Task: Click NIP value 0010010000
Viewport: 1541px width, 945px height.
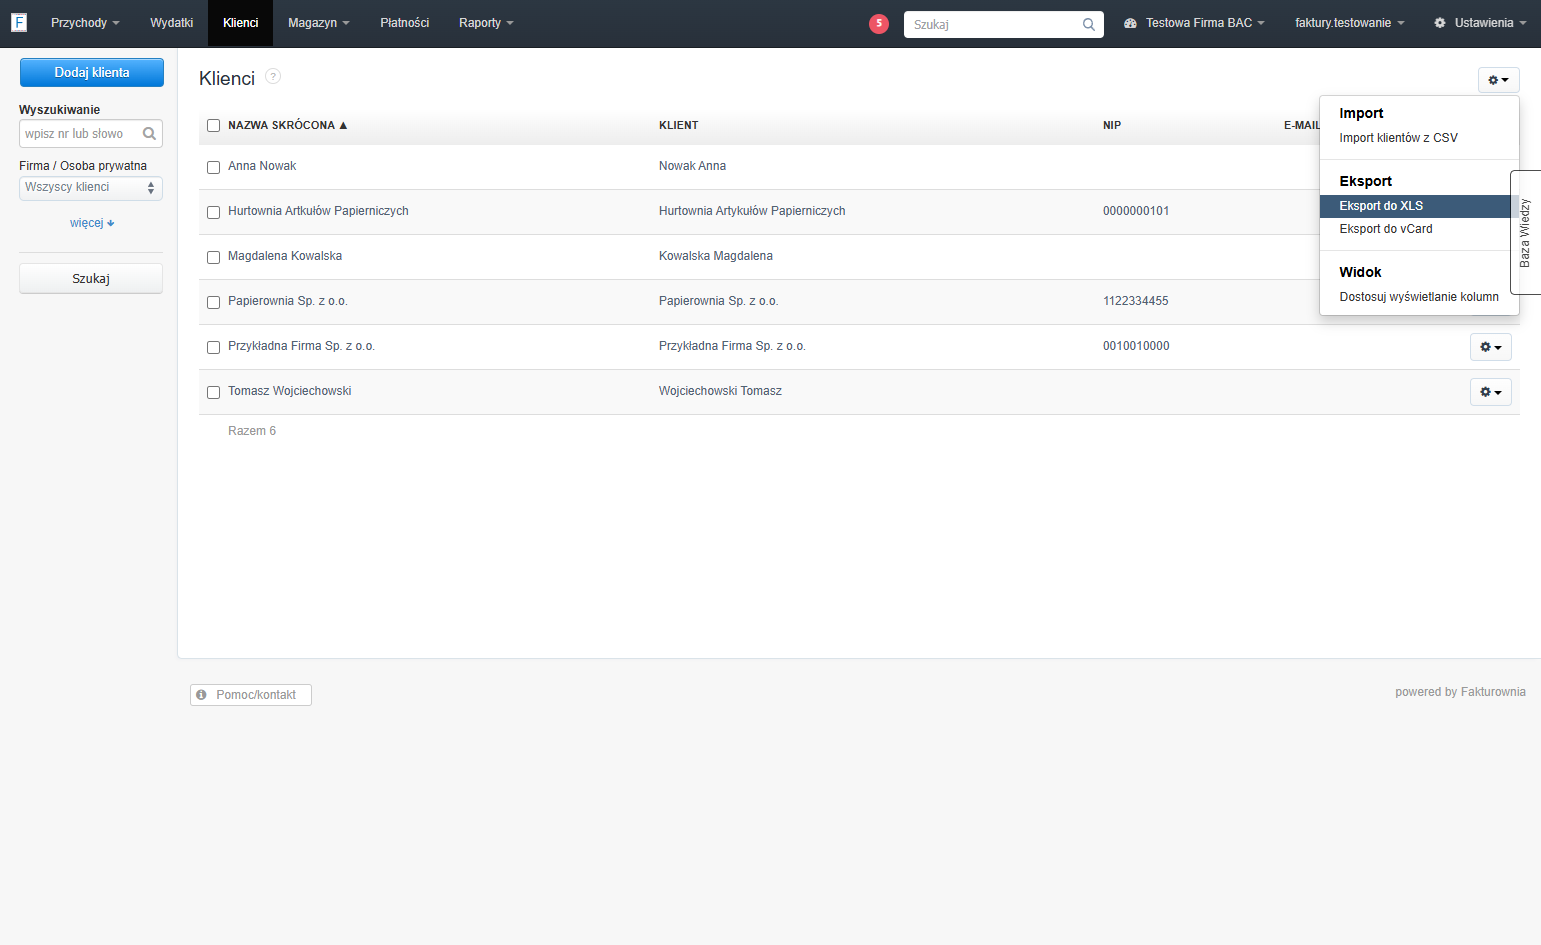Action: point(1136,346)
